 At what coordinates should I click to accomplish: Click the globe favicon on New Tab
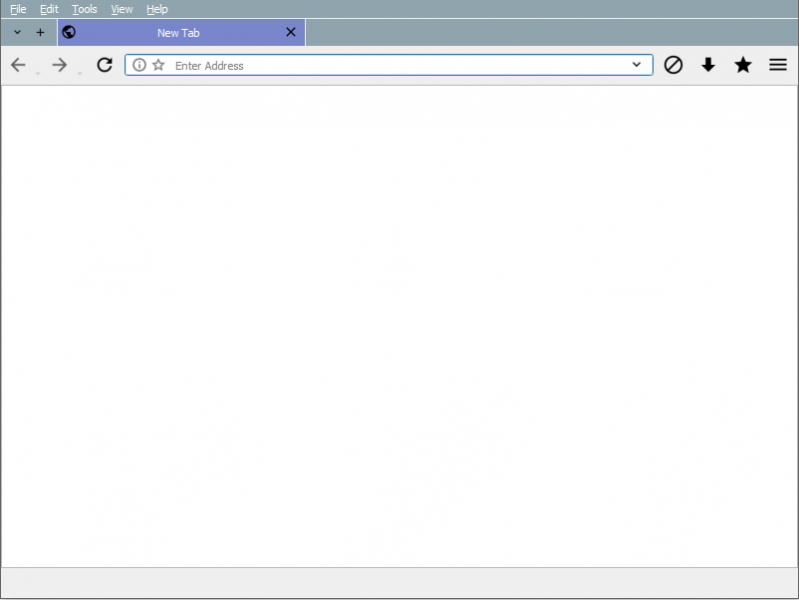coord(69,33)
